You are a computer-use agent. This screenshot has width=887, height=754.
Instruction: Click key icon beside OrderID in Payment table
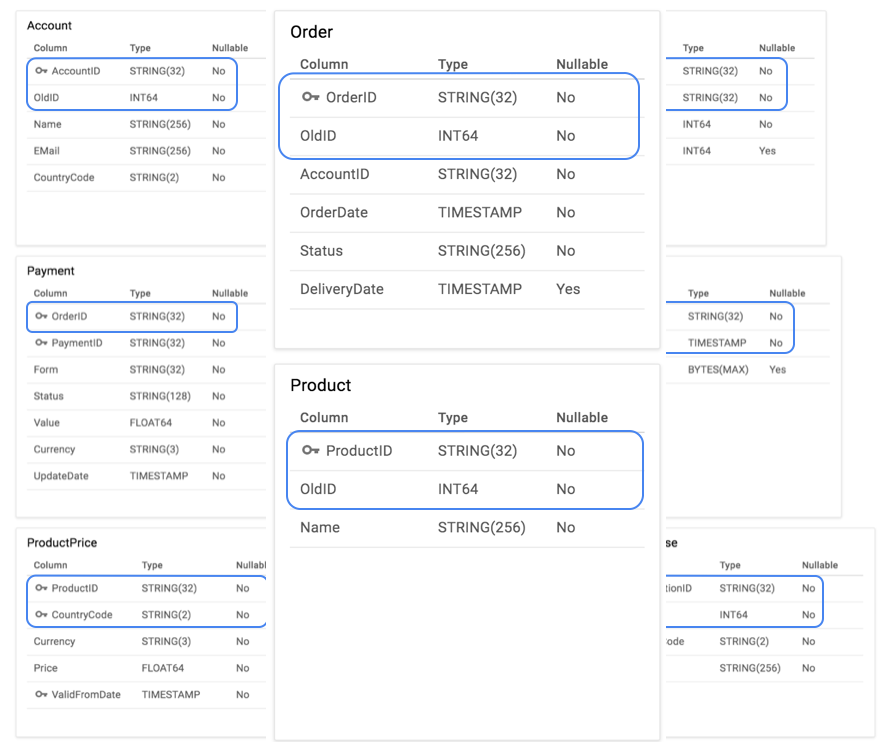(x=41, y=316)
